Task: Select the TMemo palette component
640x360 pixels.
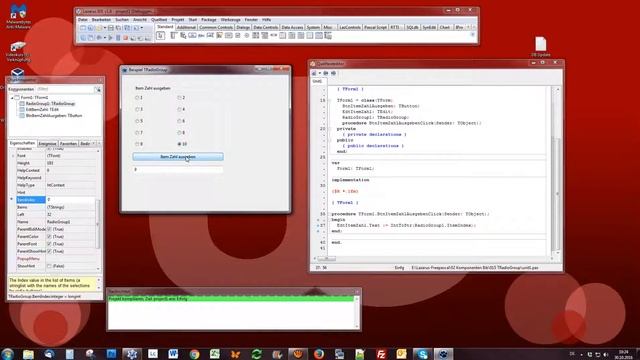Action: click(x=219, y=36)
